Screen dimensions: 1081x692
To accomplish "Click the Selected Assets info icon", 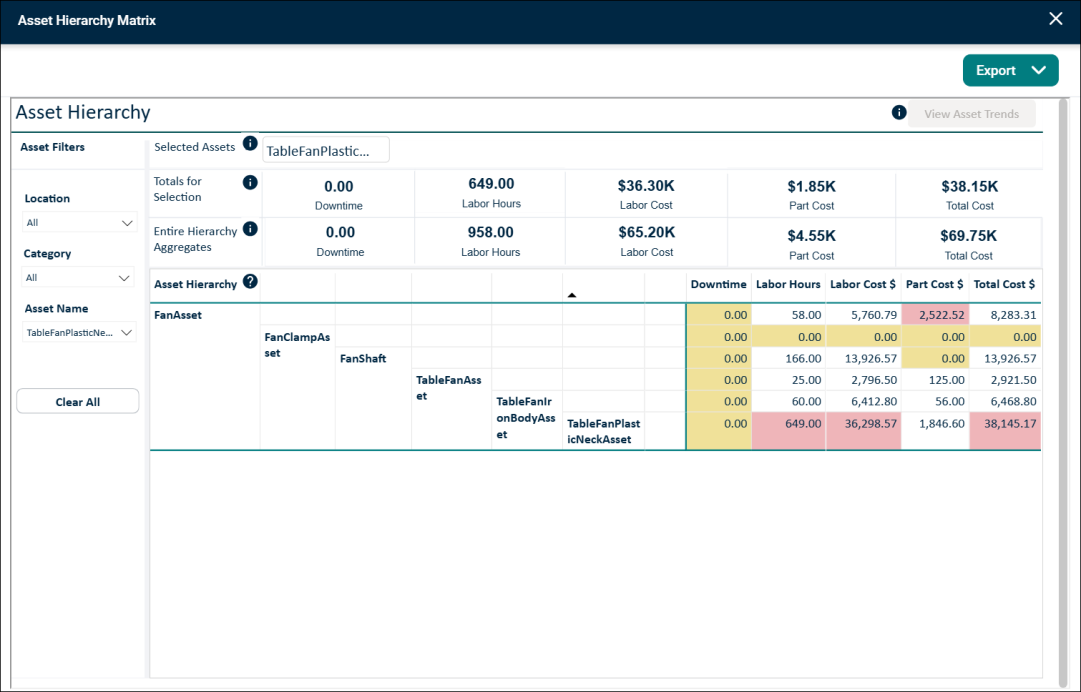I will tap(250, 143).
